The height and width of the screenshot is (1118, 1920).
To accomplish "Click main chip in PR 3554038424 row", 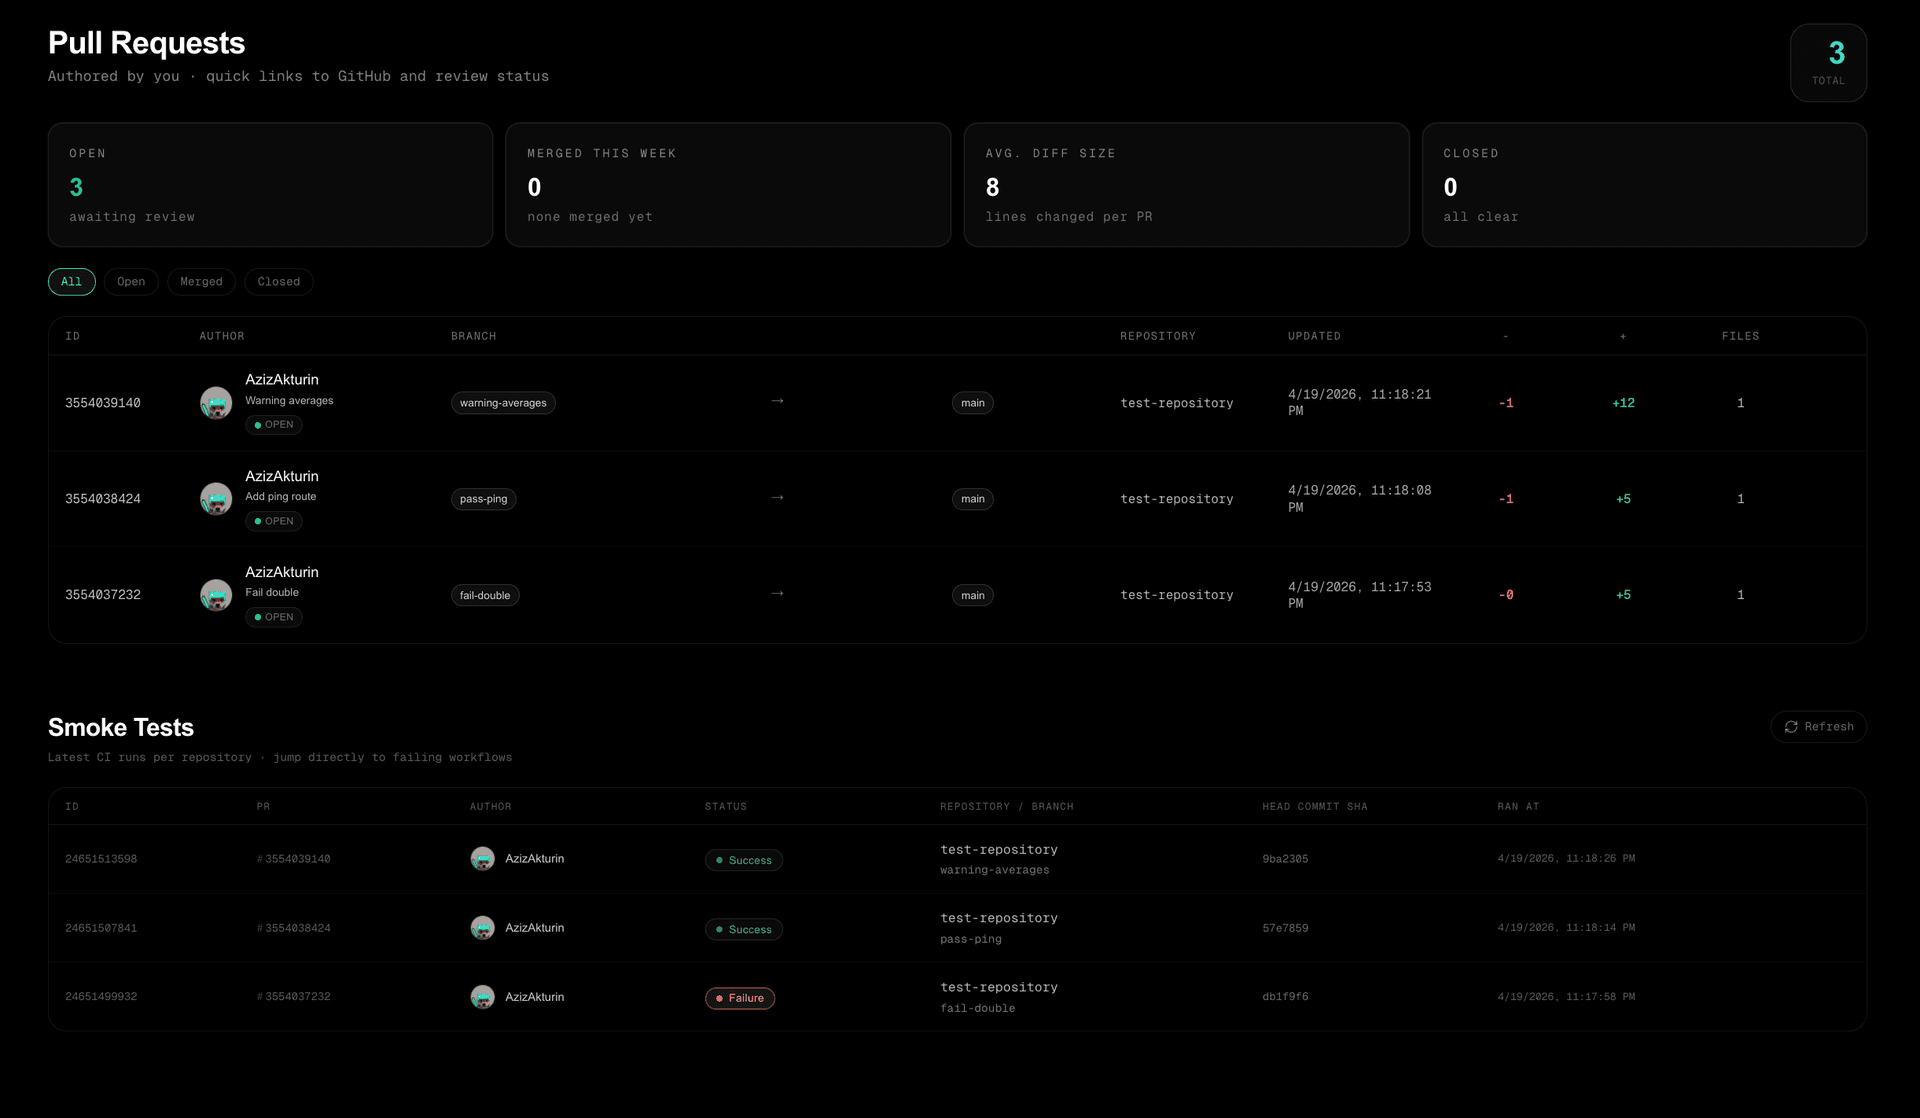I will click(x=973, y=499).
